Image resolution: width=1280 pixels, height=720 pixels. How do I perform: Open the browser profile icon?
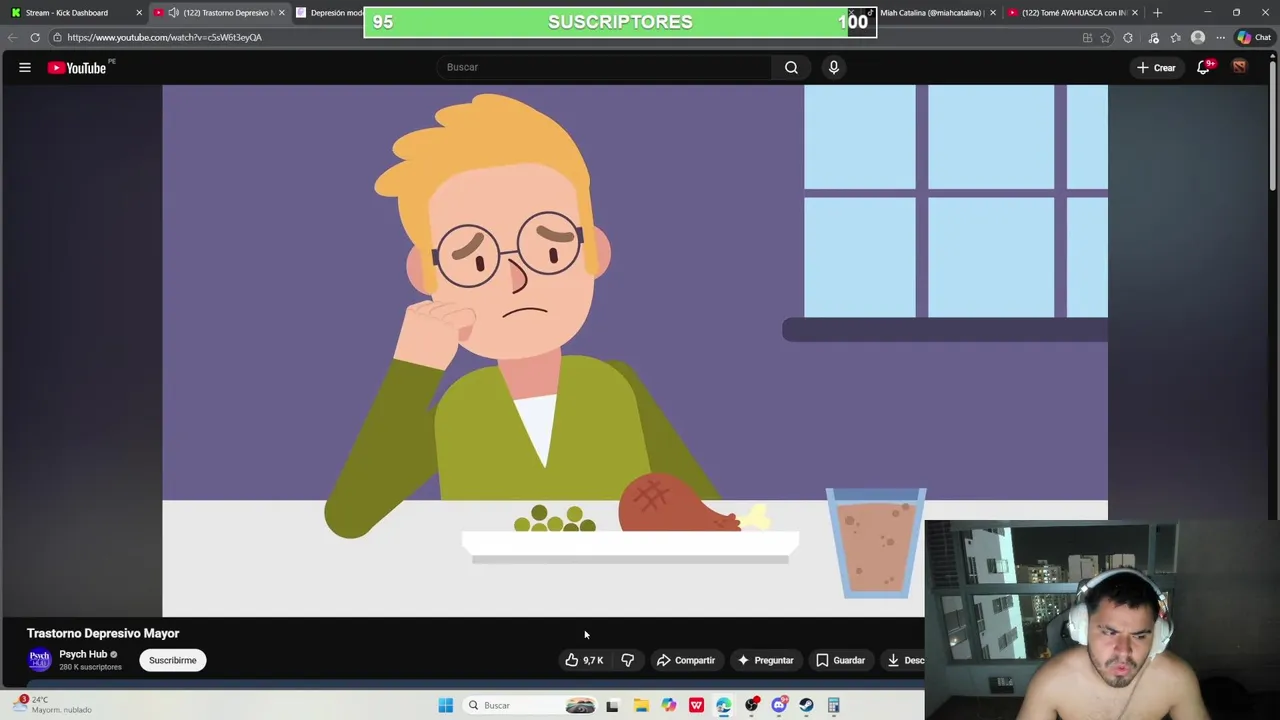pos(1198,37)
